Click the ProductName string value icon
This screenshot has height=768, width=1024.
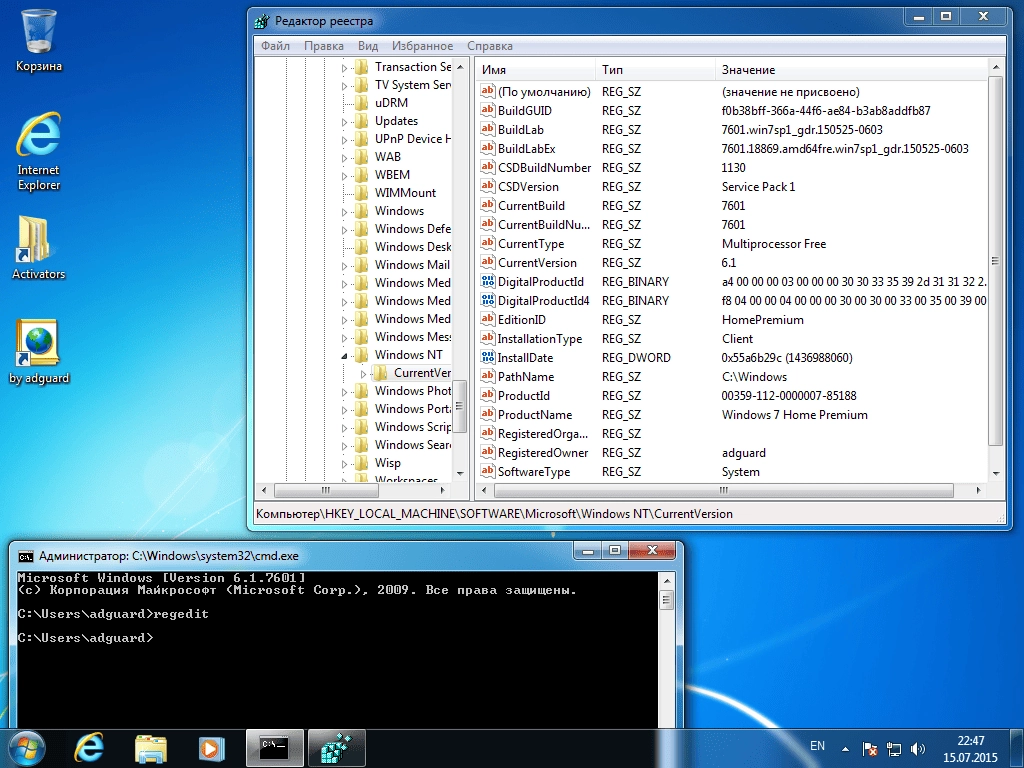pos(488,413)
